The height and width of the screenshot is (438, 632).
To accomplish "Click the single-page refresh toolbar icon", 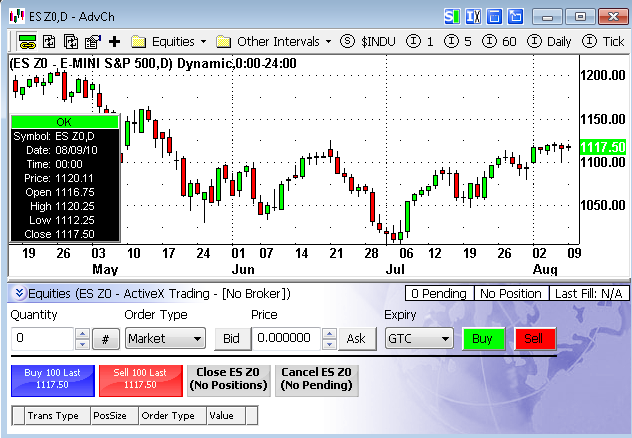I will 49,42.
